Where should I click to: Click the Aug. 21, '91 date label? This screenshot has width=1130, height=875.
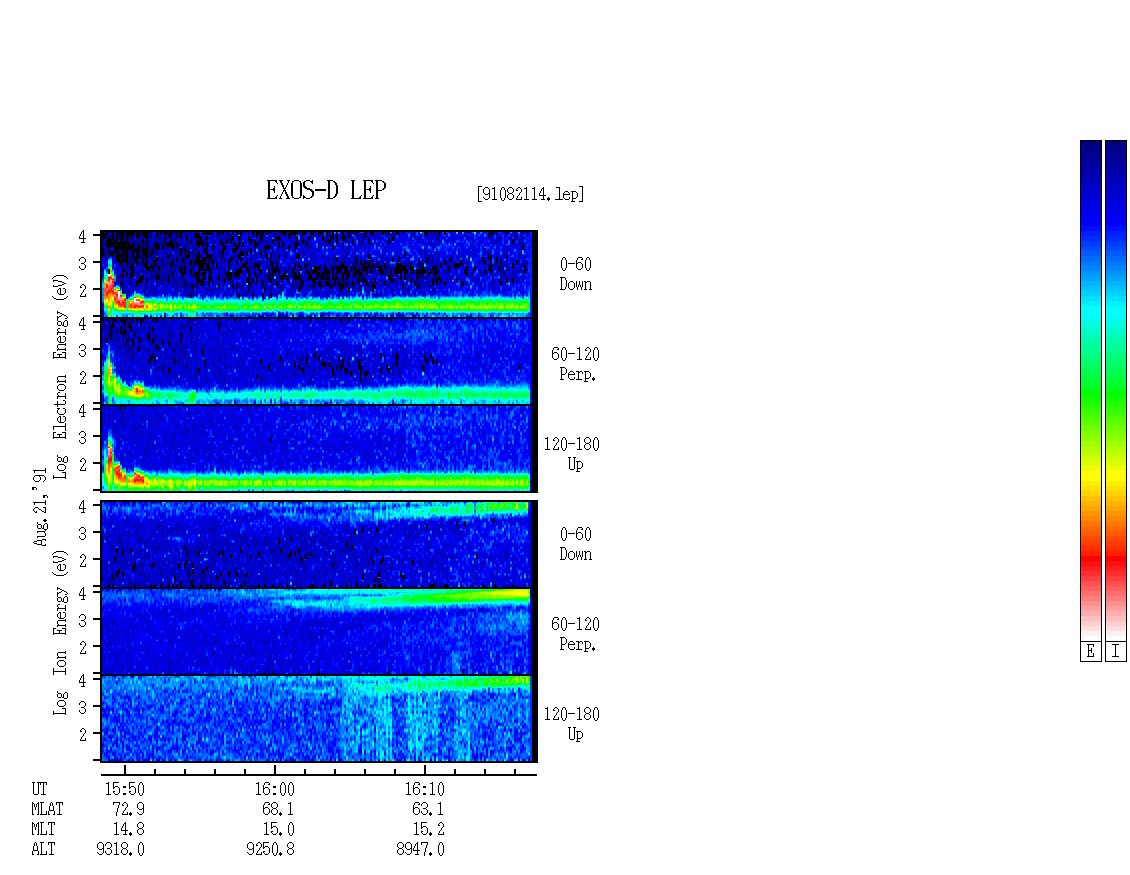(40, 507)
